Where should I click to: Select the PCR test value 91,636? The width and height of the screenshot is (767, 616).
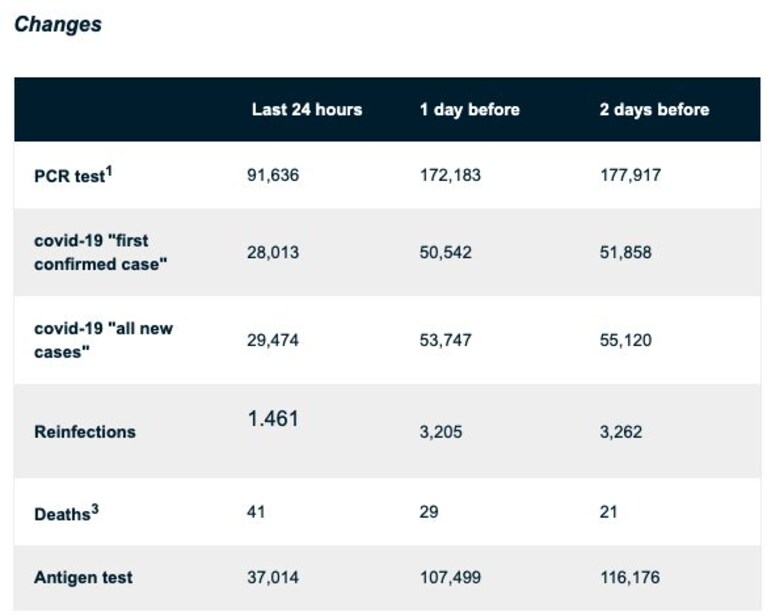pyautogui.click(x=272, y=175)
